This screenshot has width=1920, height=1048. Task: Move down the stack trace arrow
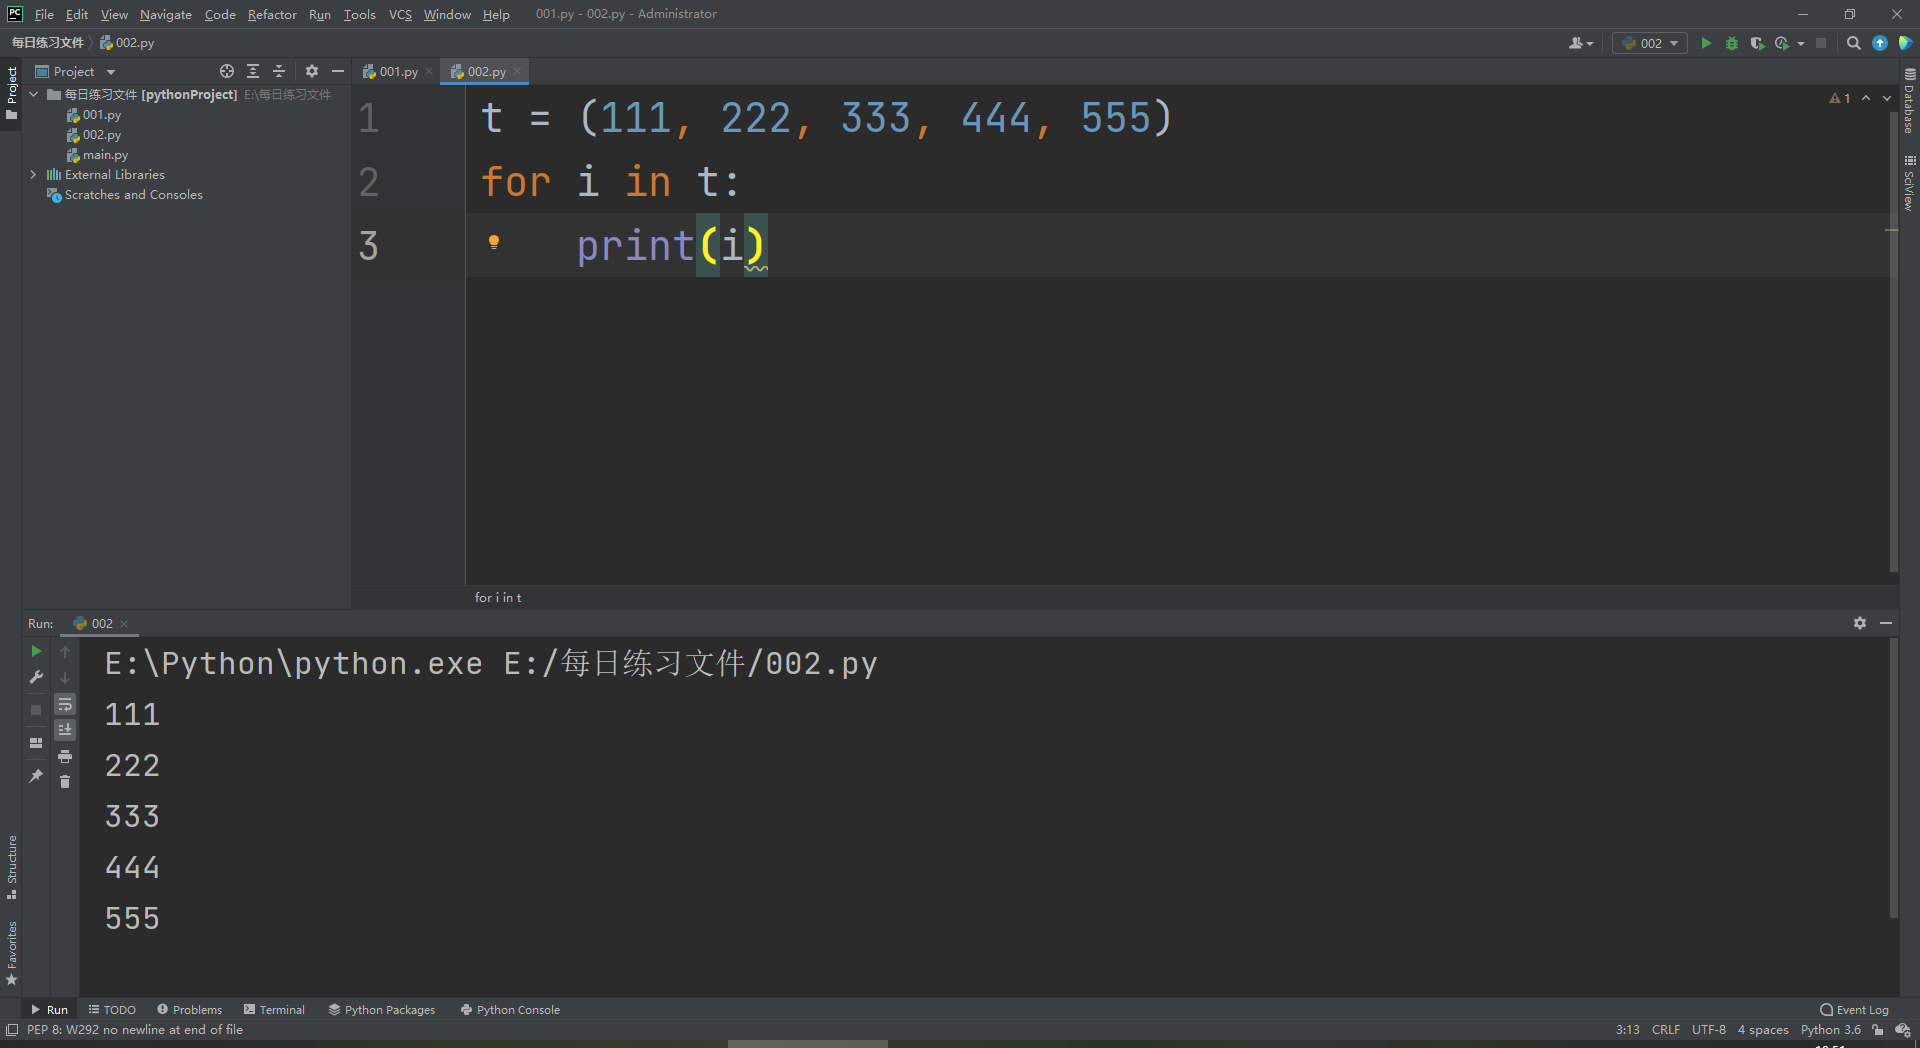tap(65, 677)
